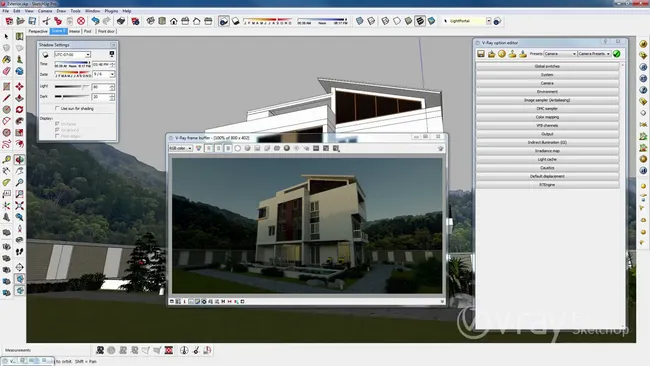The image size is (650, 366).
Task: Open the Plugins menu
Action: pyautogui.click(x=111, y=11)
